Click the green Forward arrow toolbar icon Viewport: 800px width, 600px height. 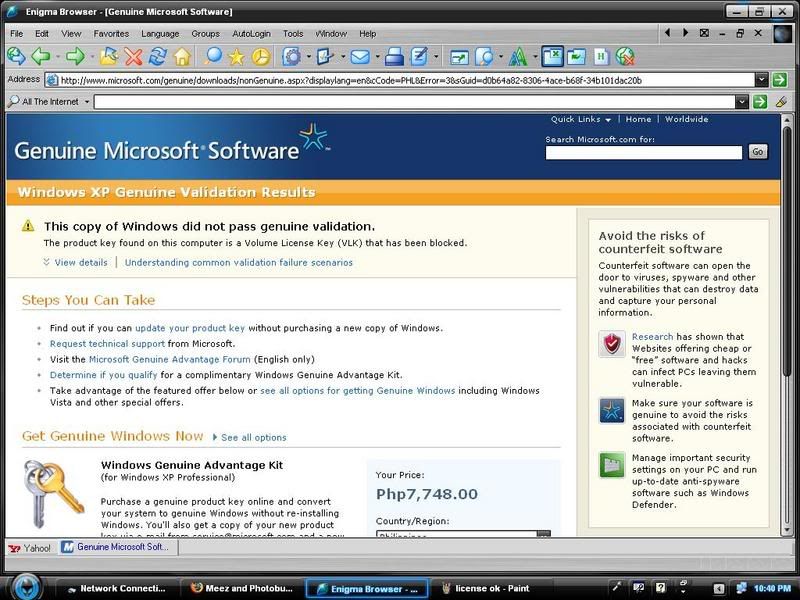click(x=76, y=57)
